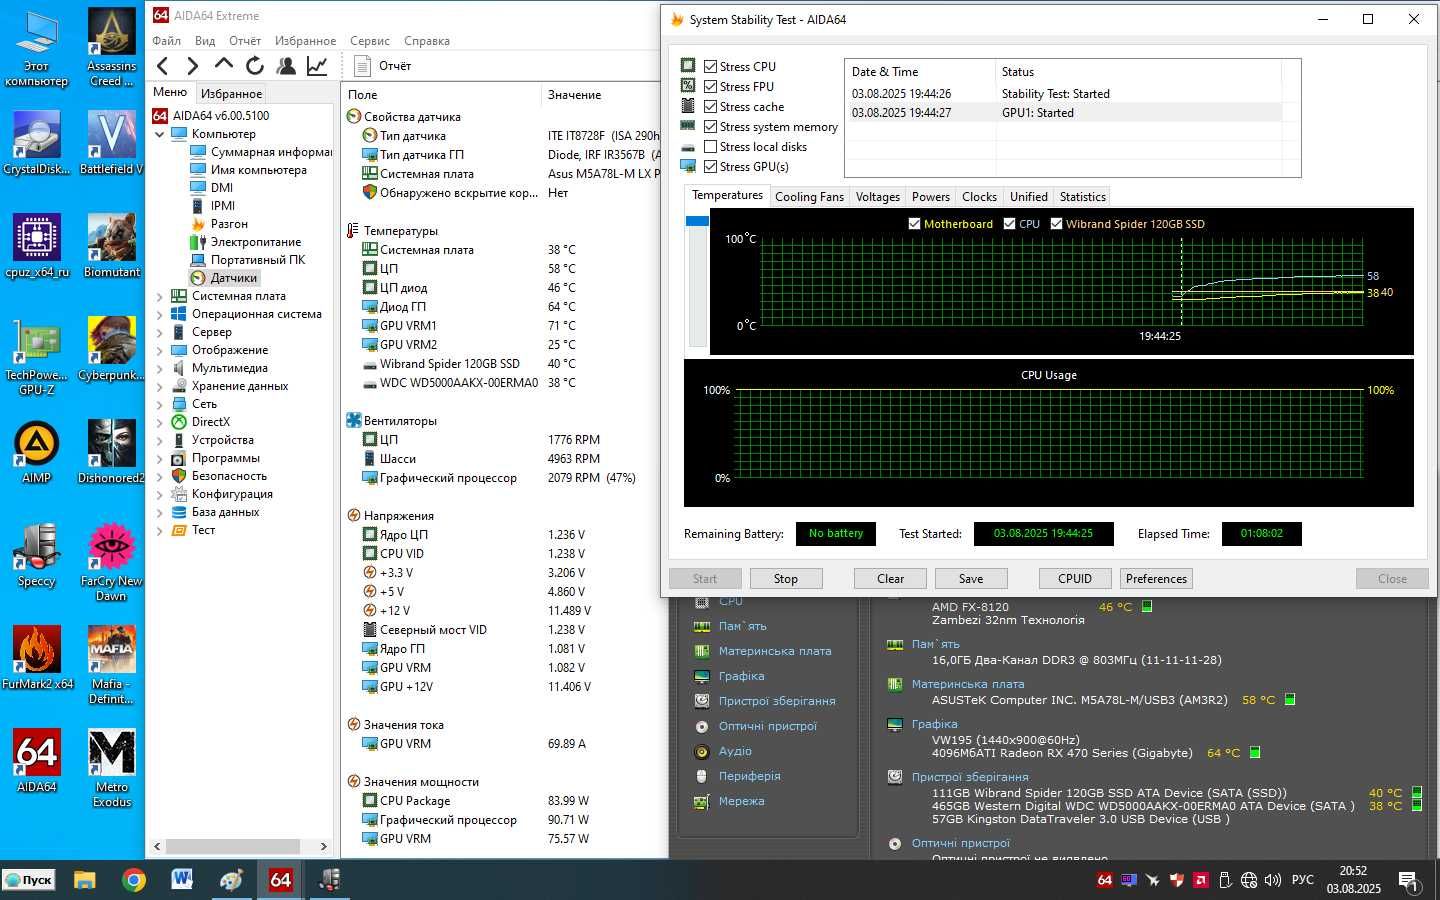This screenshot has width=1440, height=900.
Task: Open the Battlefield V desktop icon
Action: click(111, 143)
